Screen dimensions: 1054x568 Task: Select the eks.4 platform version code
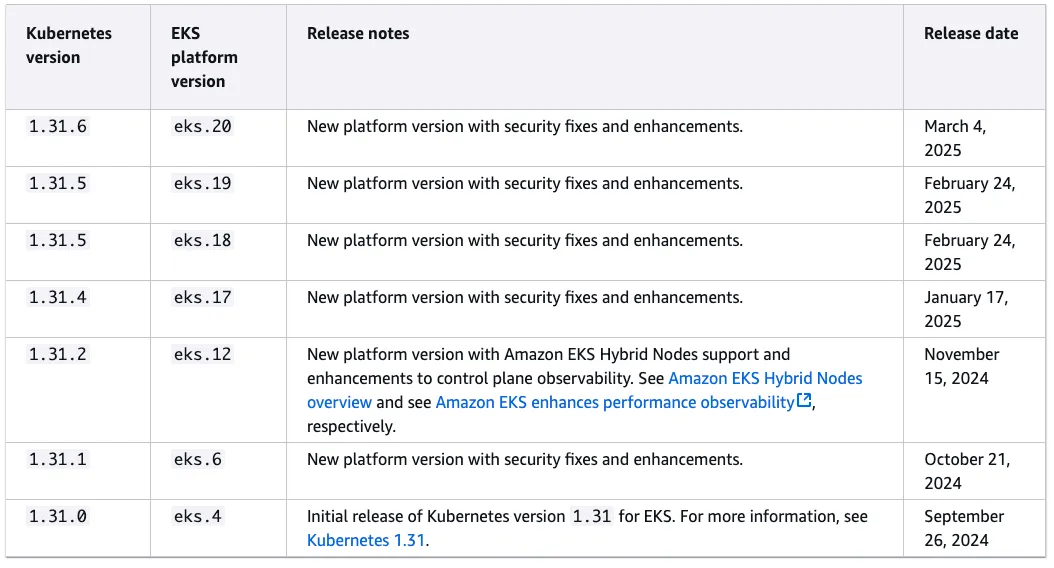[198, 517]
